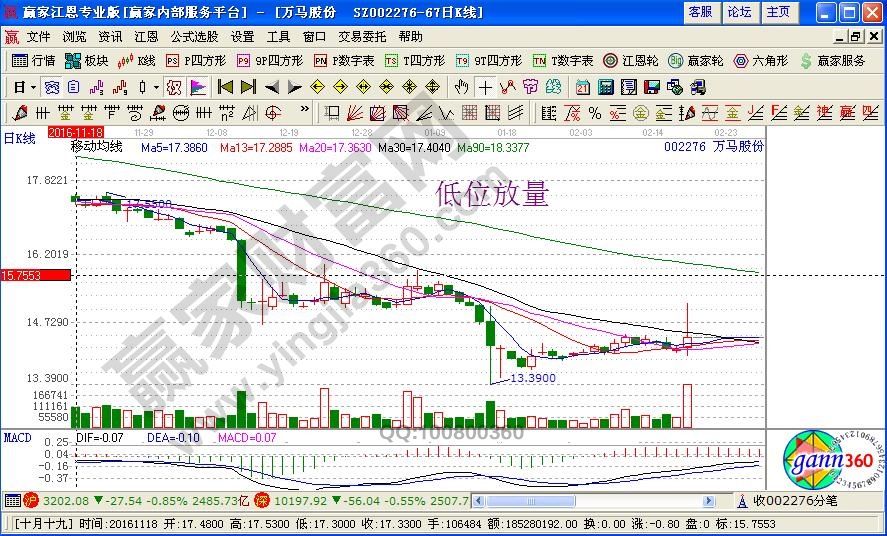Screen dimensions: 887x536
Task: Open the calculator icon in toolbar
Action: click(605, 87)
